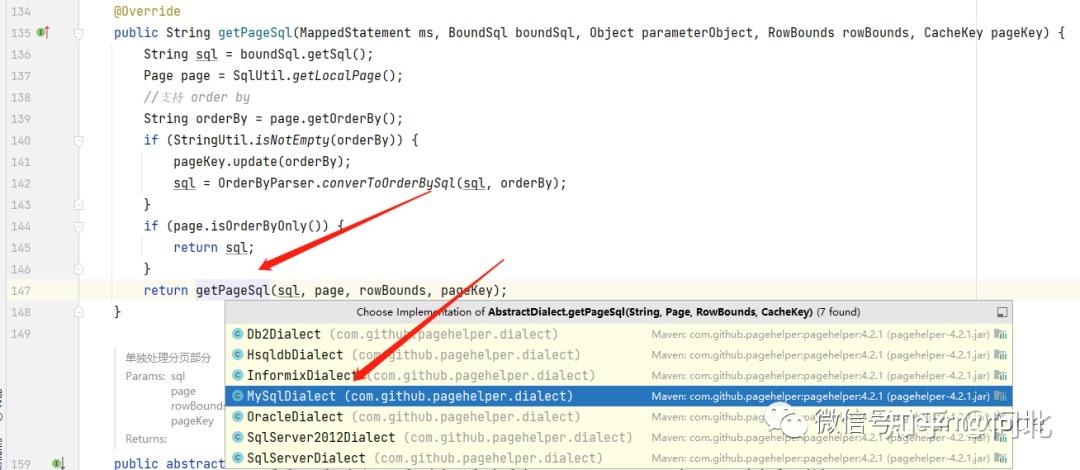Collapse the getPageSql method fold on line 135
Image resolution: width=1080 pixels, height=470 pixels.
79,33
